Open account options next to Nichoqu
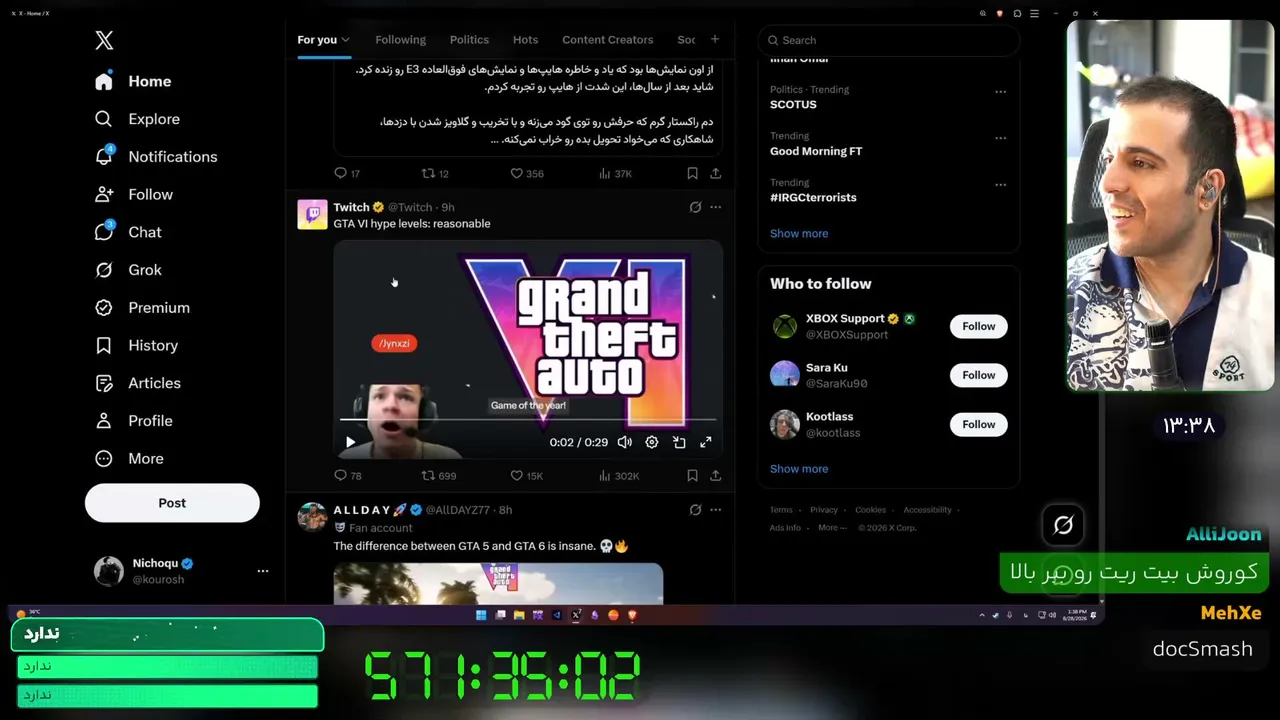This screenshot has height=720, width=1280. (263, 571)
